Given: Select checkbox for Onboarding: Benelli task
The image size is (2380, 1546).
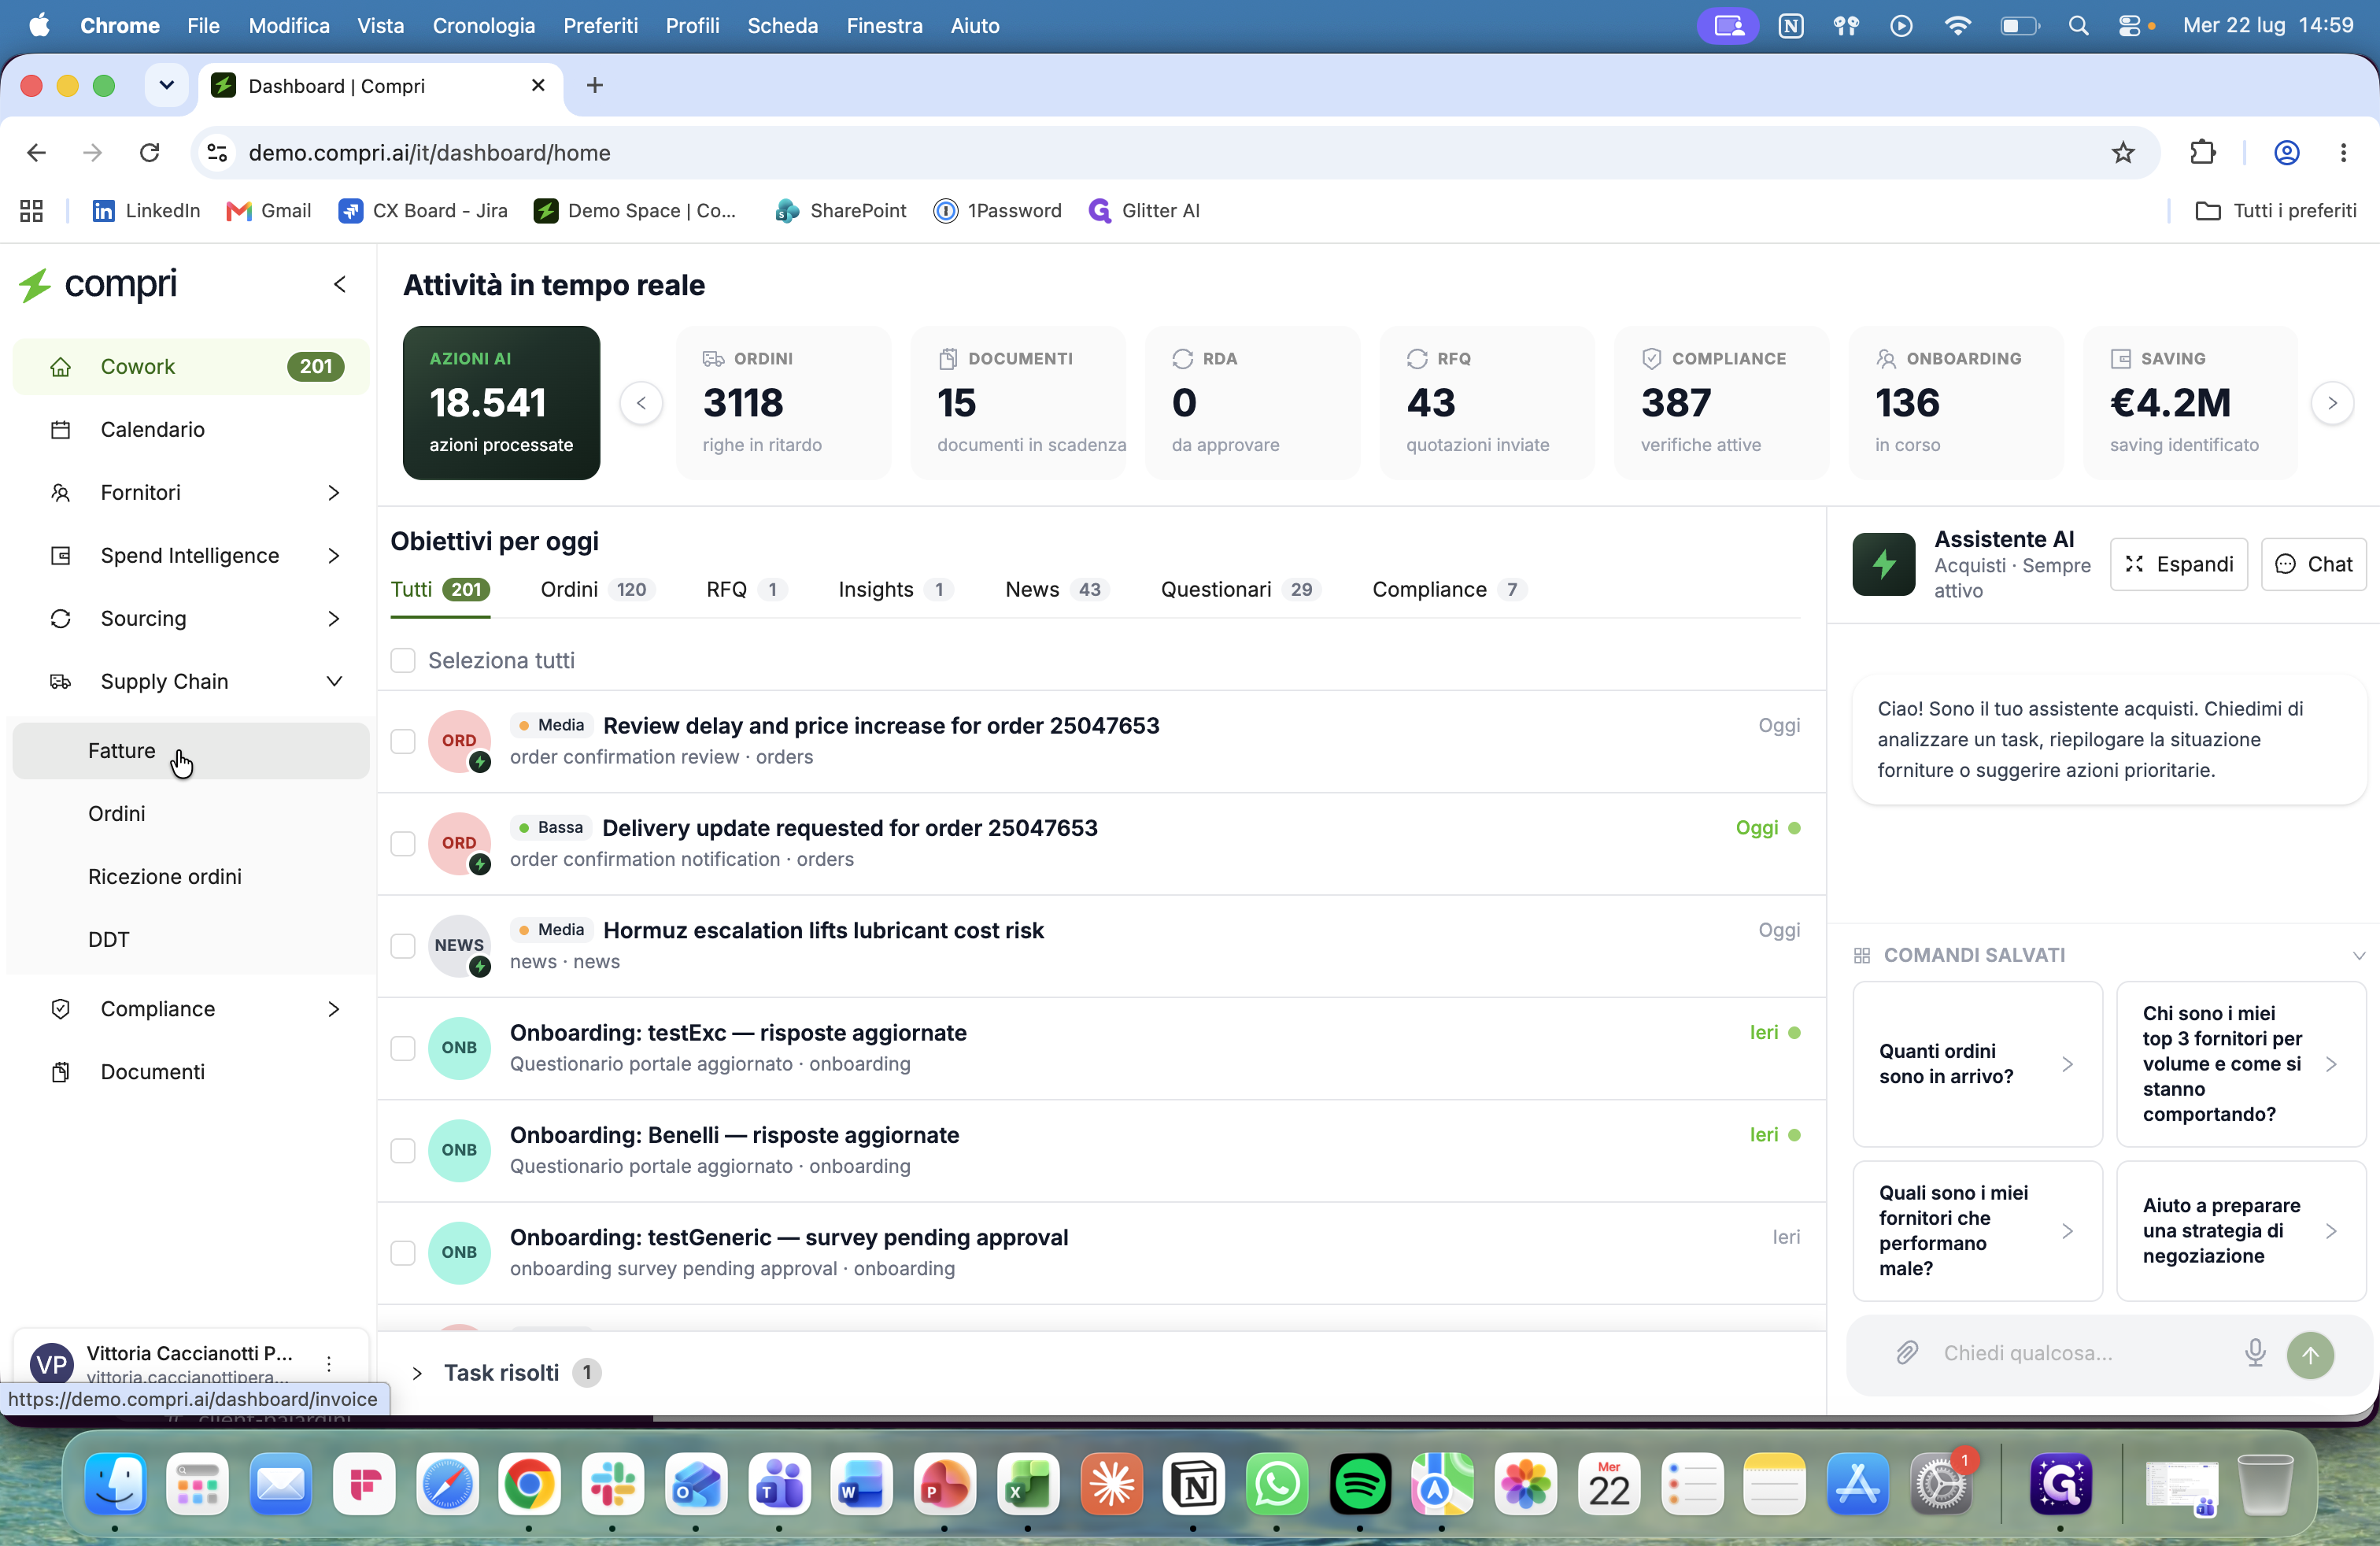Looking at the screenshot, I should coord(403,1150).
